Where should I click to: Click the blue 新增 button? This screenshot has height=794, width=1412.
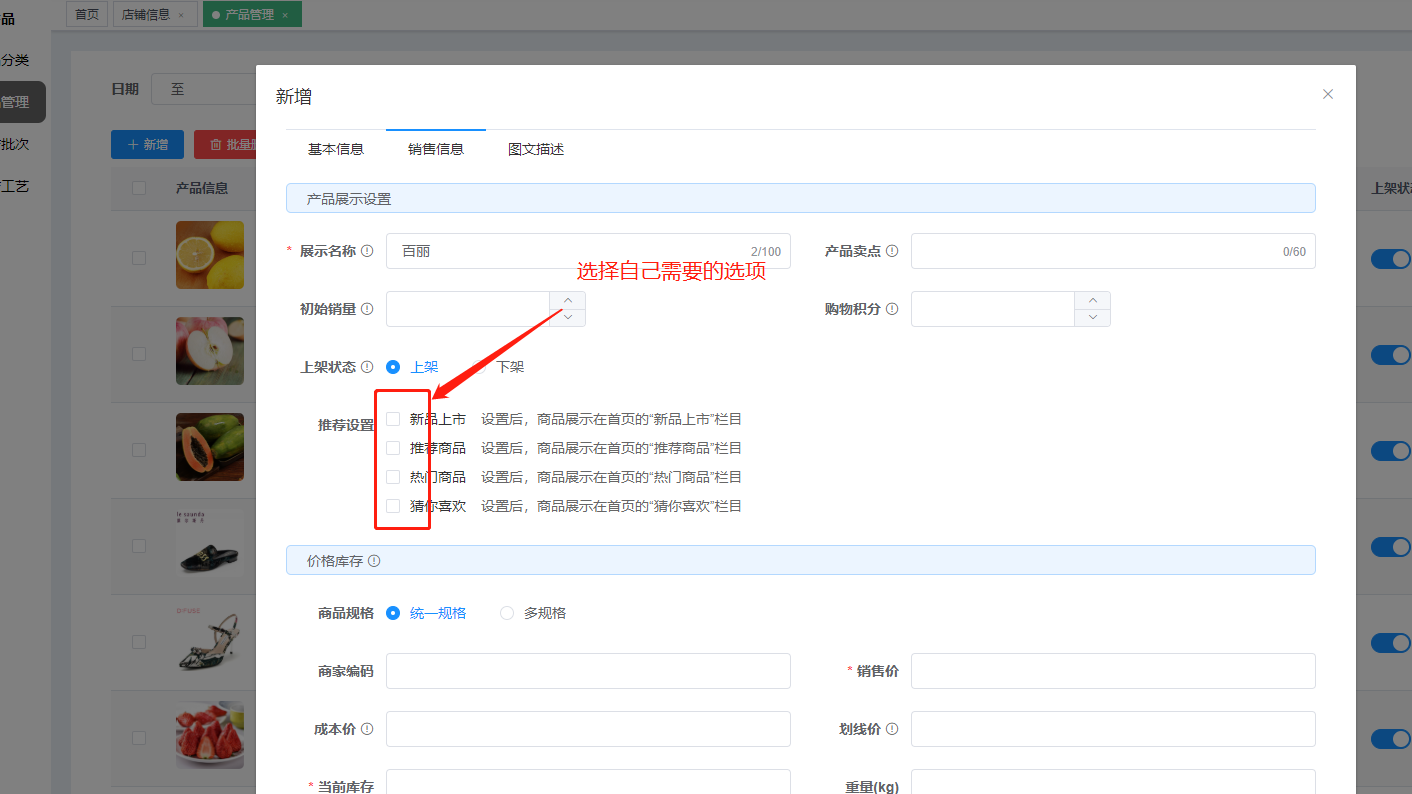click(147, 144)
